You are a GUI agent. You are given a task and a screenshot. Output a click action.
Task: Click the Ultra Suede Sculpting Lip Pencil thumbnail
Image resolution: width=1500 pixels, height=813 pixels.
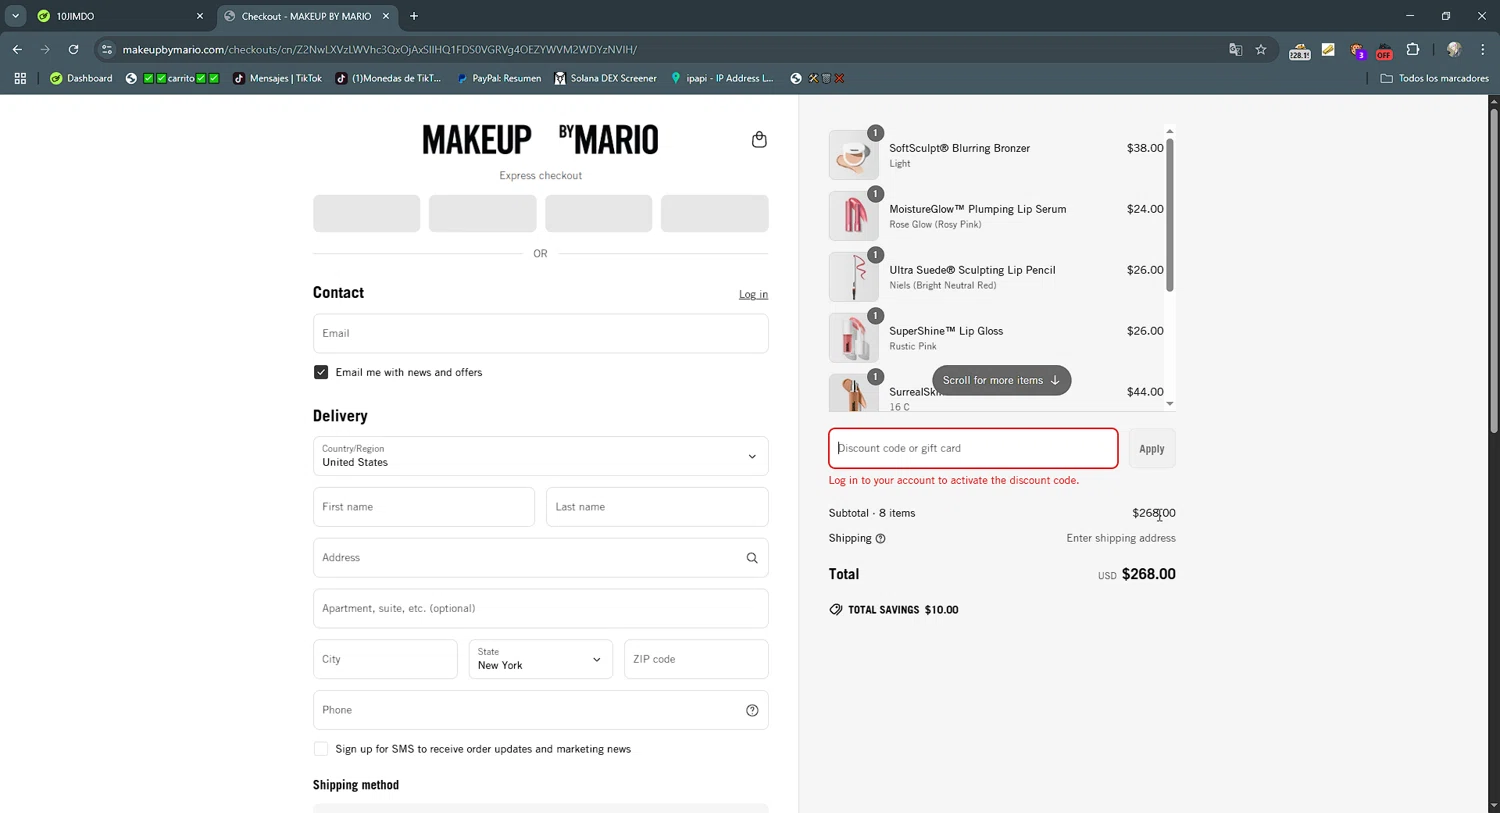click(853, 277)
